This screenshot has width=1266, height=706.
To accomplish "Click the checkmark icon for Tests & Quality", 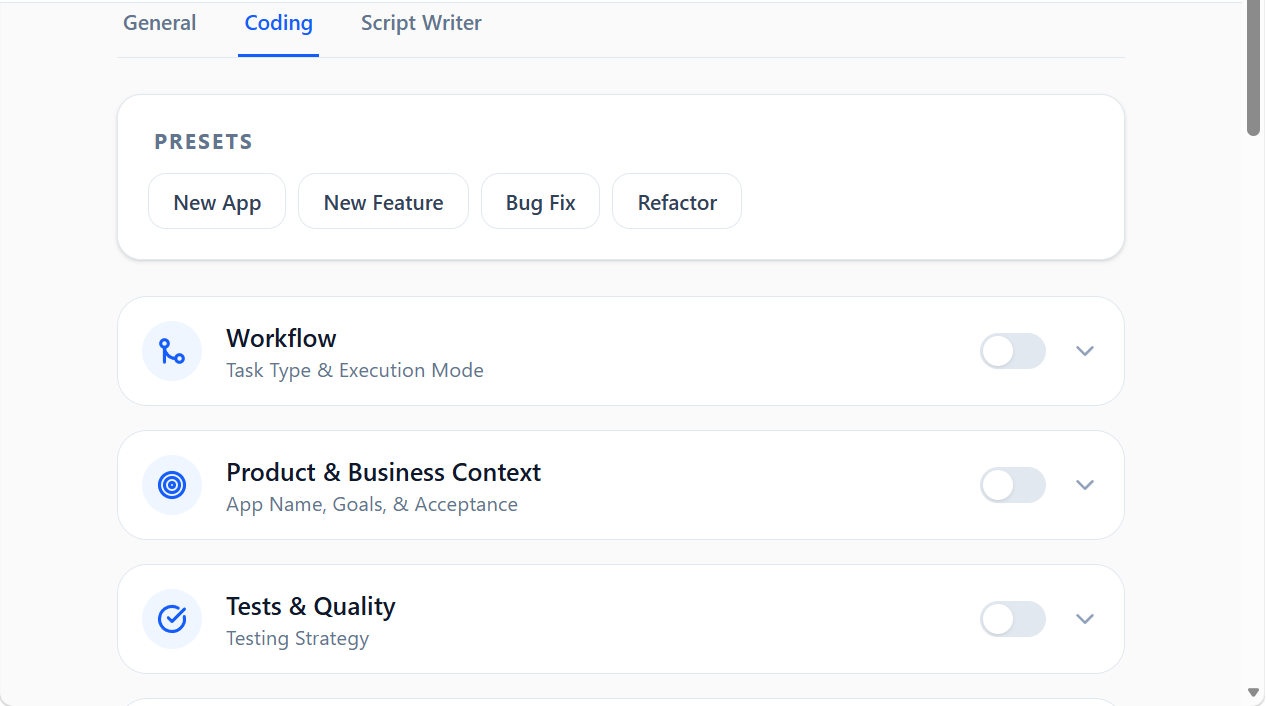I will [x=171, y=619].
